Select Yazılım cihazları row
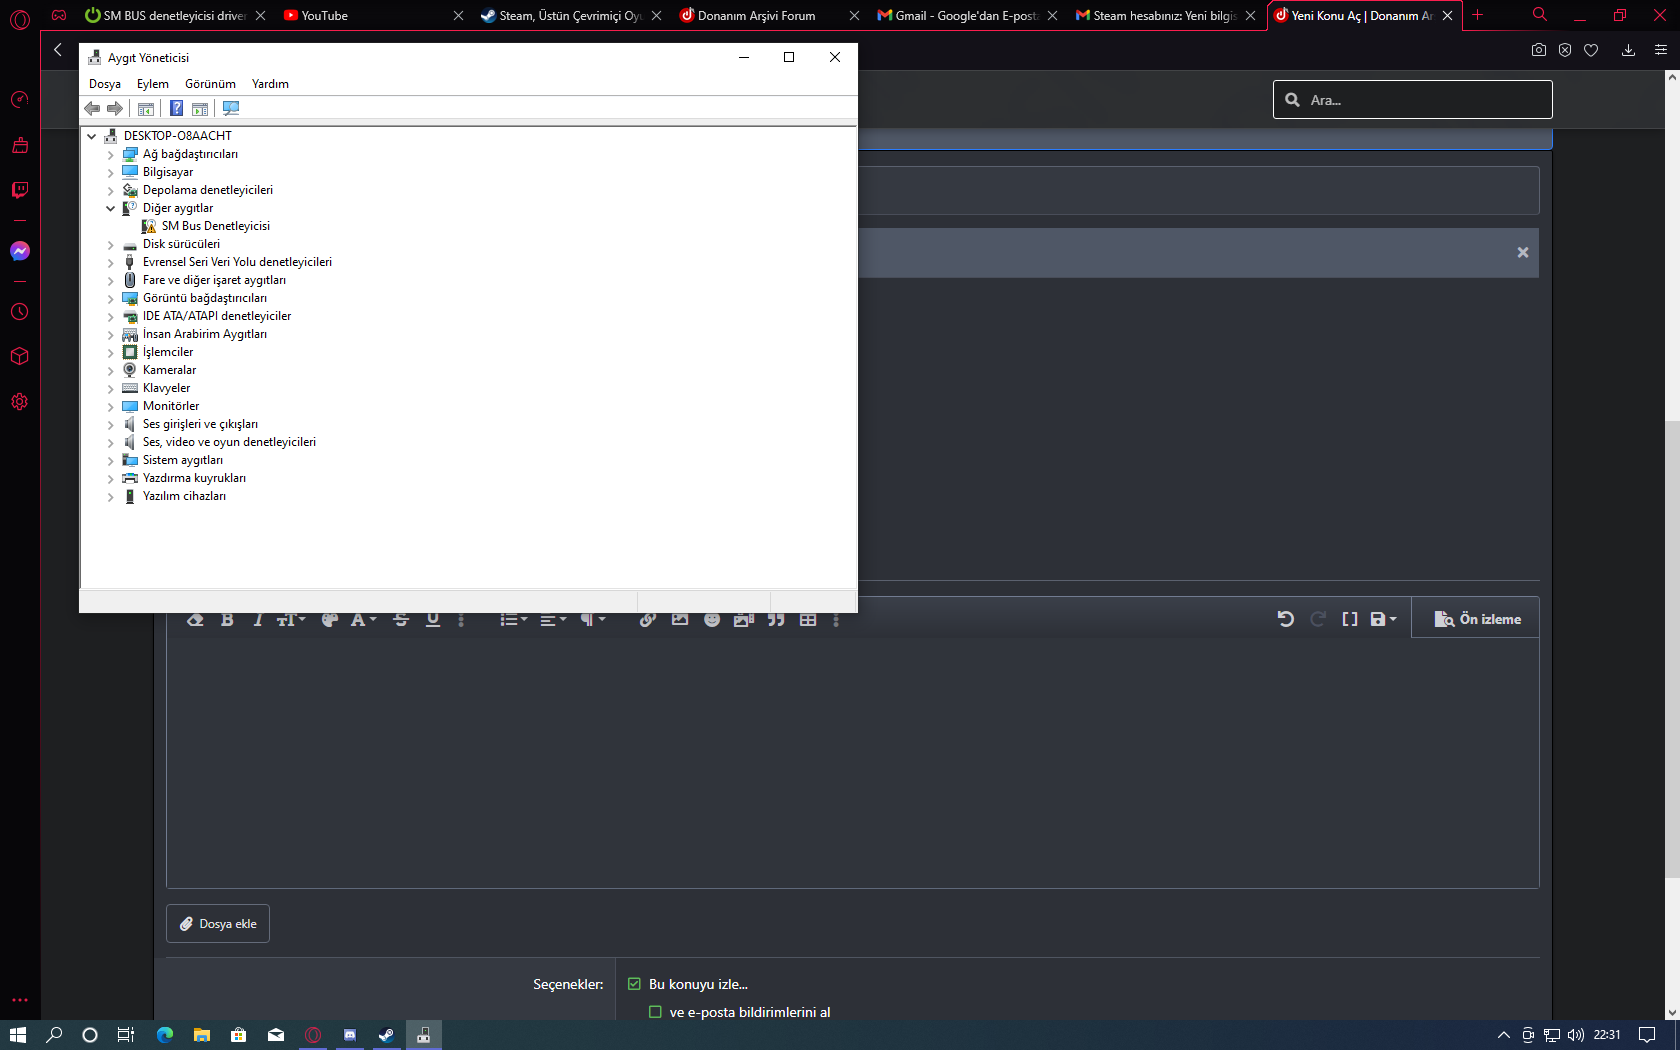The height and width of the screenshot is (1050, 1680). (x=184, y=496)
